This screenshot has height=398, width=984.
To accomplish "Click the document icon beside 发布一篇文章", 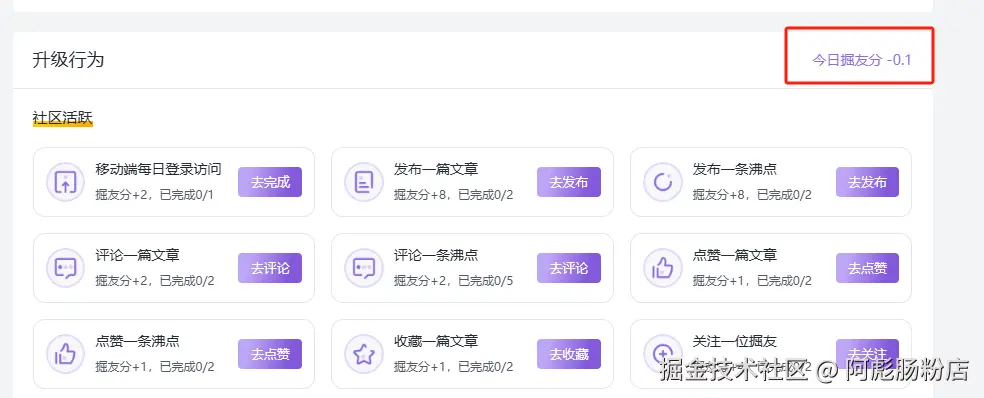I will pyautogui.click(x=364, y=182).
